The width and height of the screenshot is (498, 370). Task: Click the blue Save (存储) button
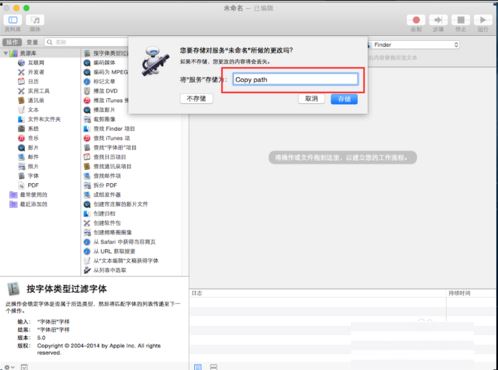[x=344, y=99]
